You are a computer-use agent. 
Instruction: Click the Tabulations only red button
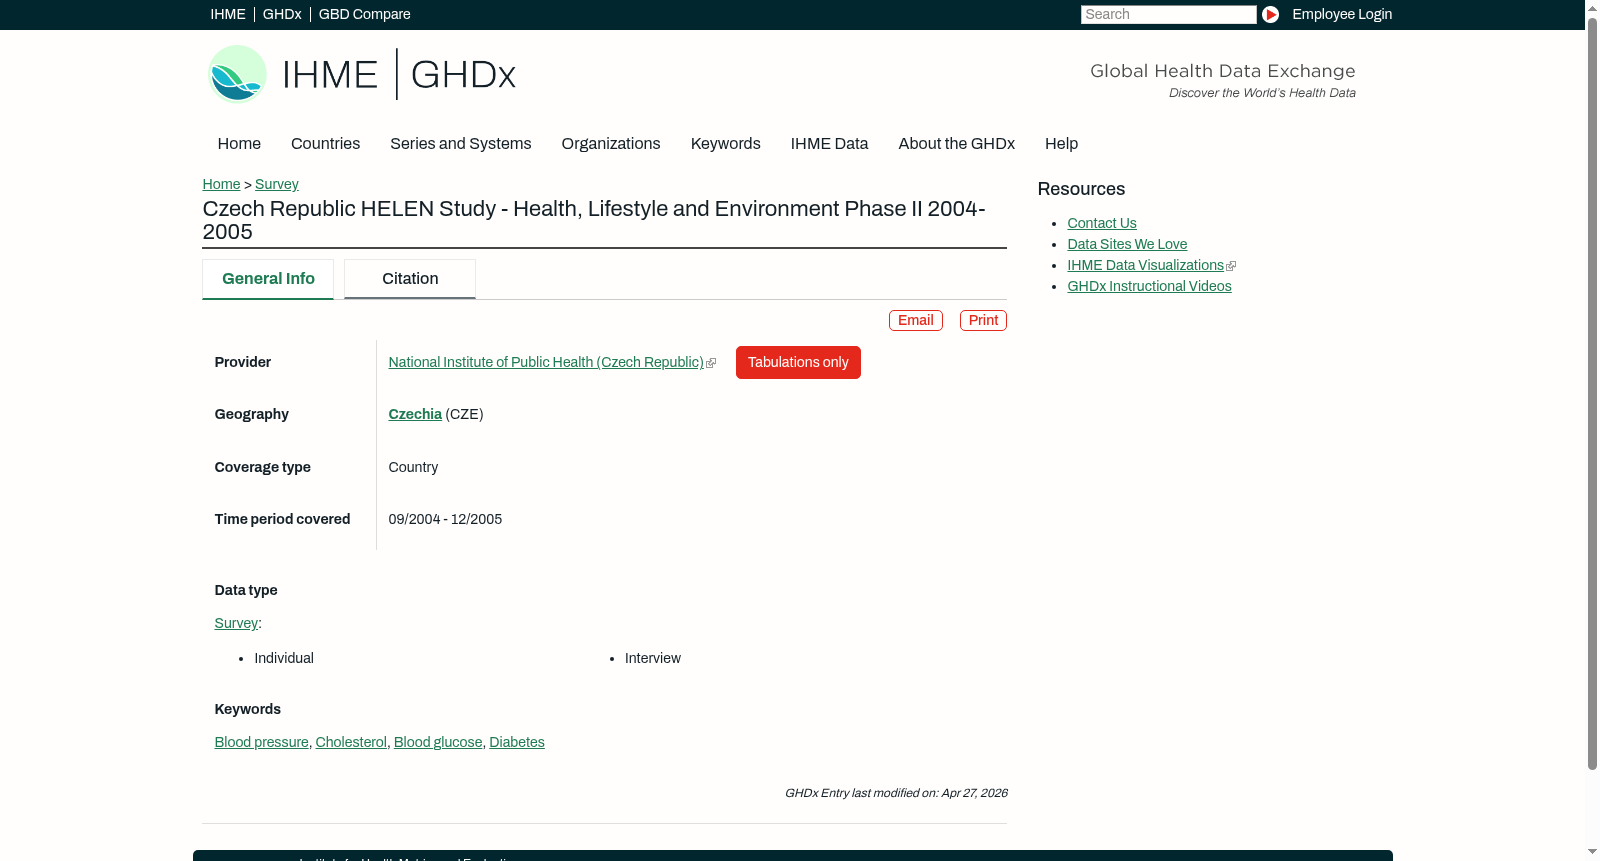coord(798,362)
